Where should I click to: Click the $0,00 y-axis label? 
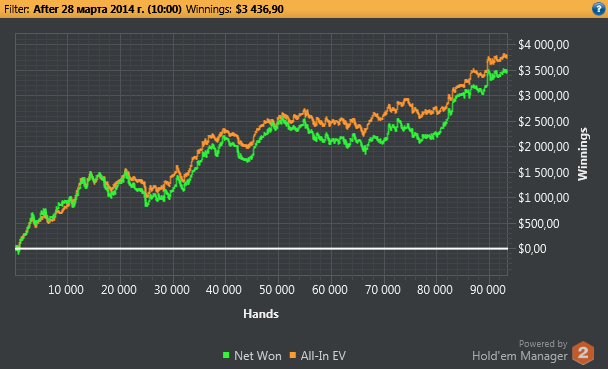coord(532,249)
